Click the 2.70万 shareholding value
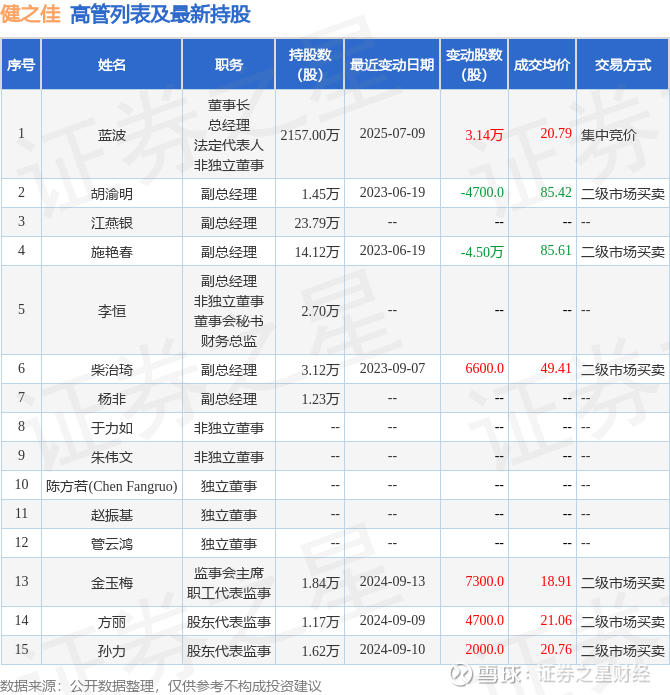Viewport: 670px width, 695px height. pos(320,311)
